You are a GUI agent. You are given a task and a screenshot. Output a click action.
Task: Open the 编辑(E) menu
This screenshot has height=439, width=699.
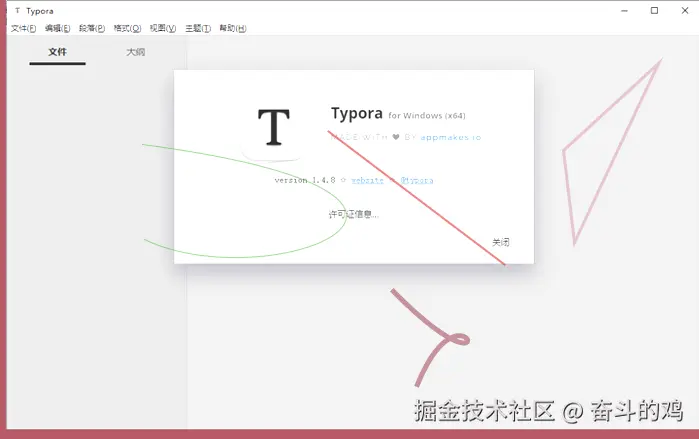point(58,29)
